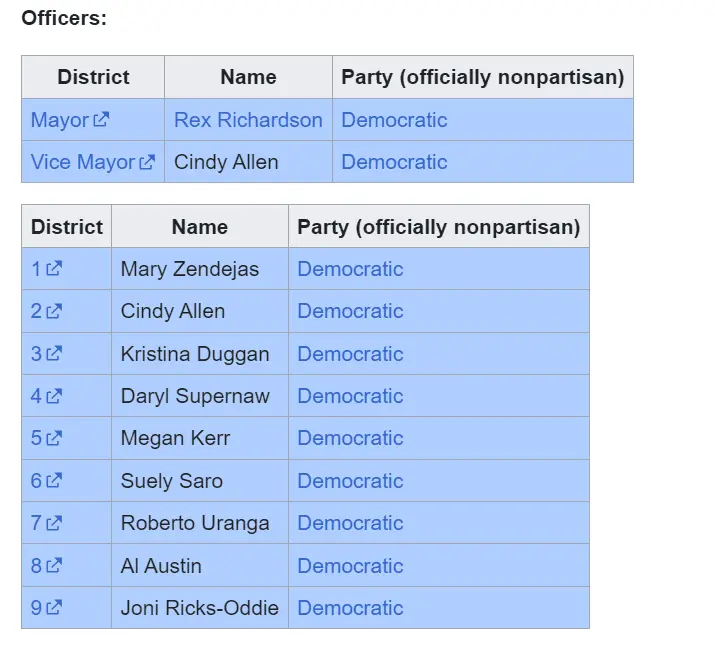Click the Name header in district table

(199, 227)
